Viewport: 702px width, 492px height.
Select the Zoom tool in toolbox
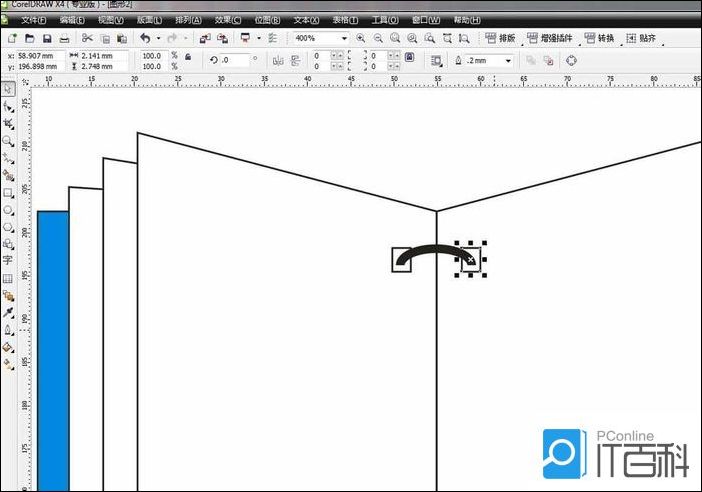tap(8, 141)
